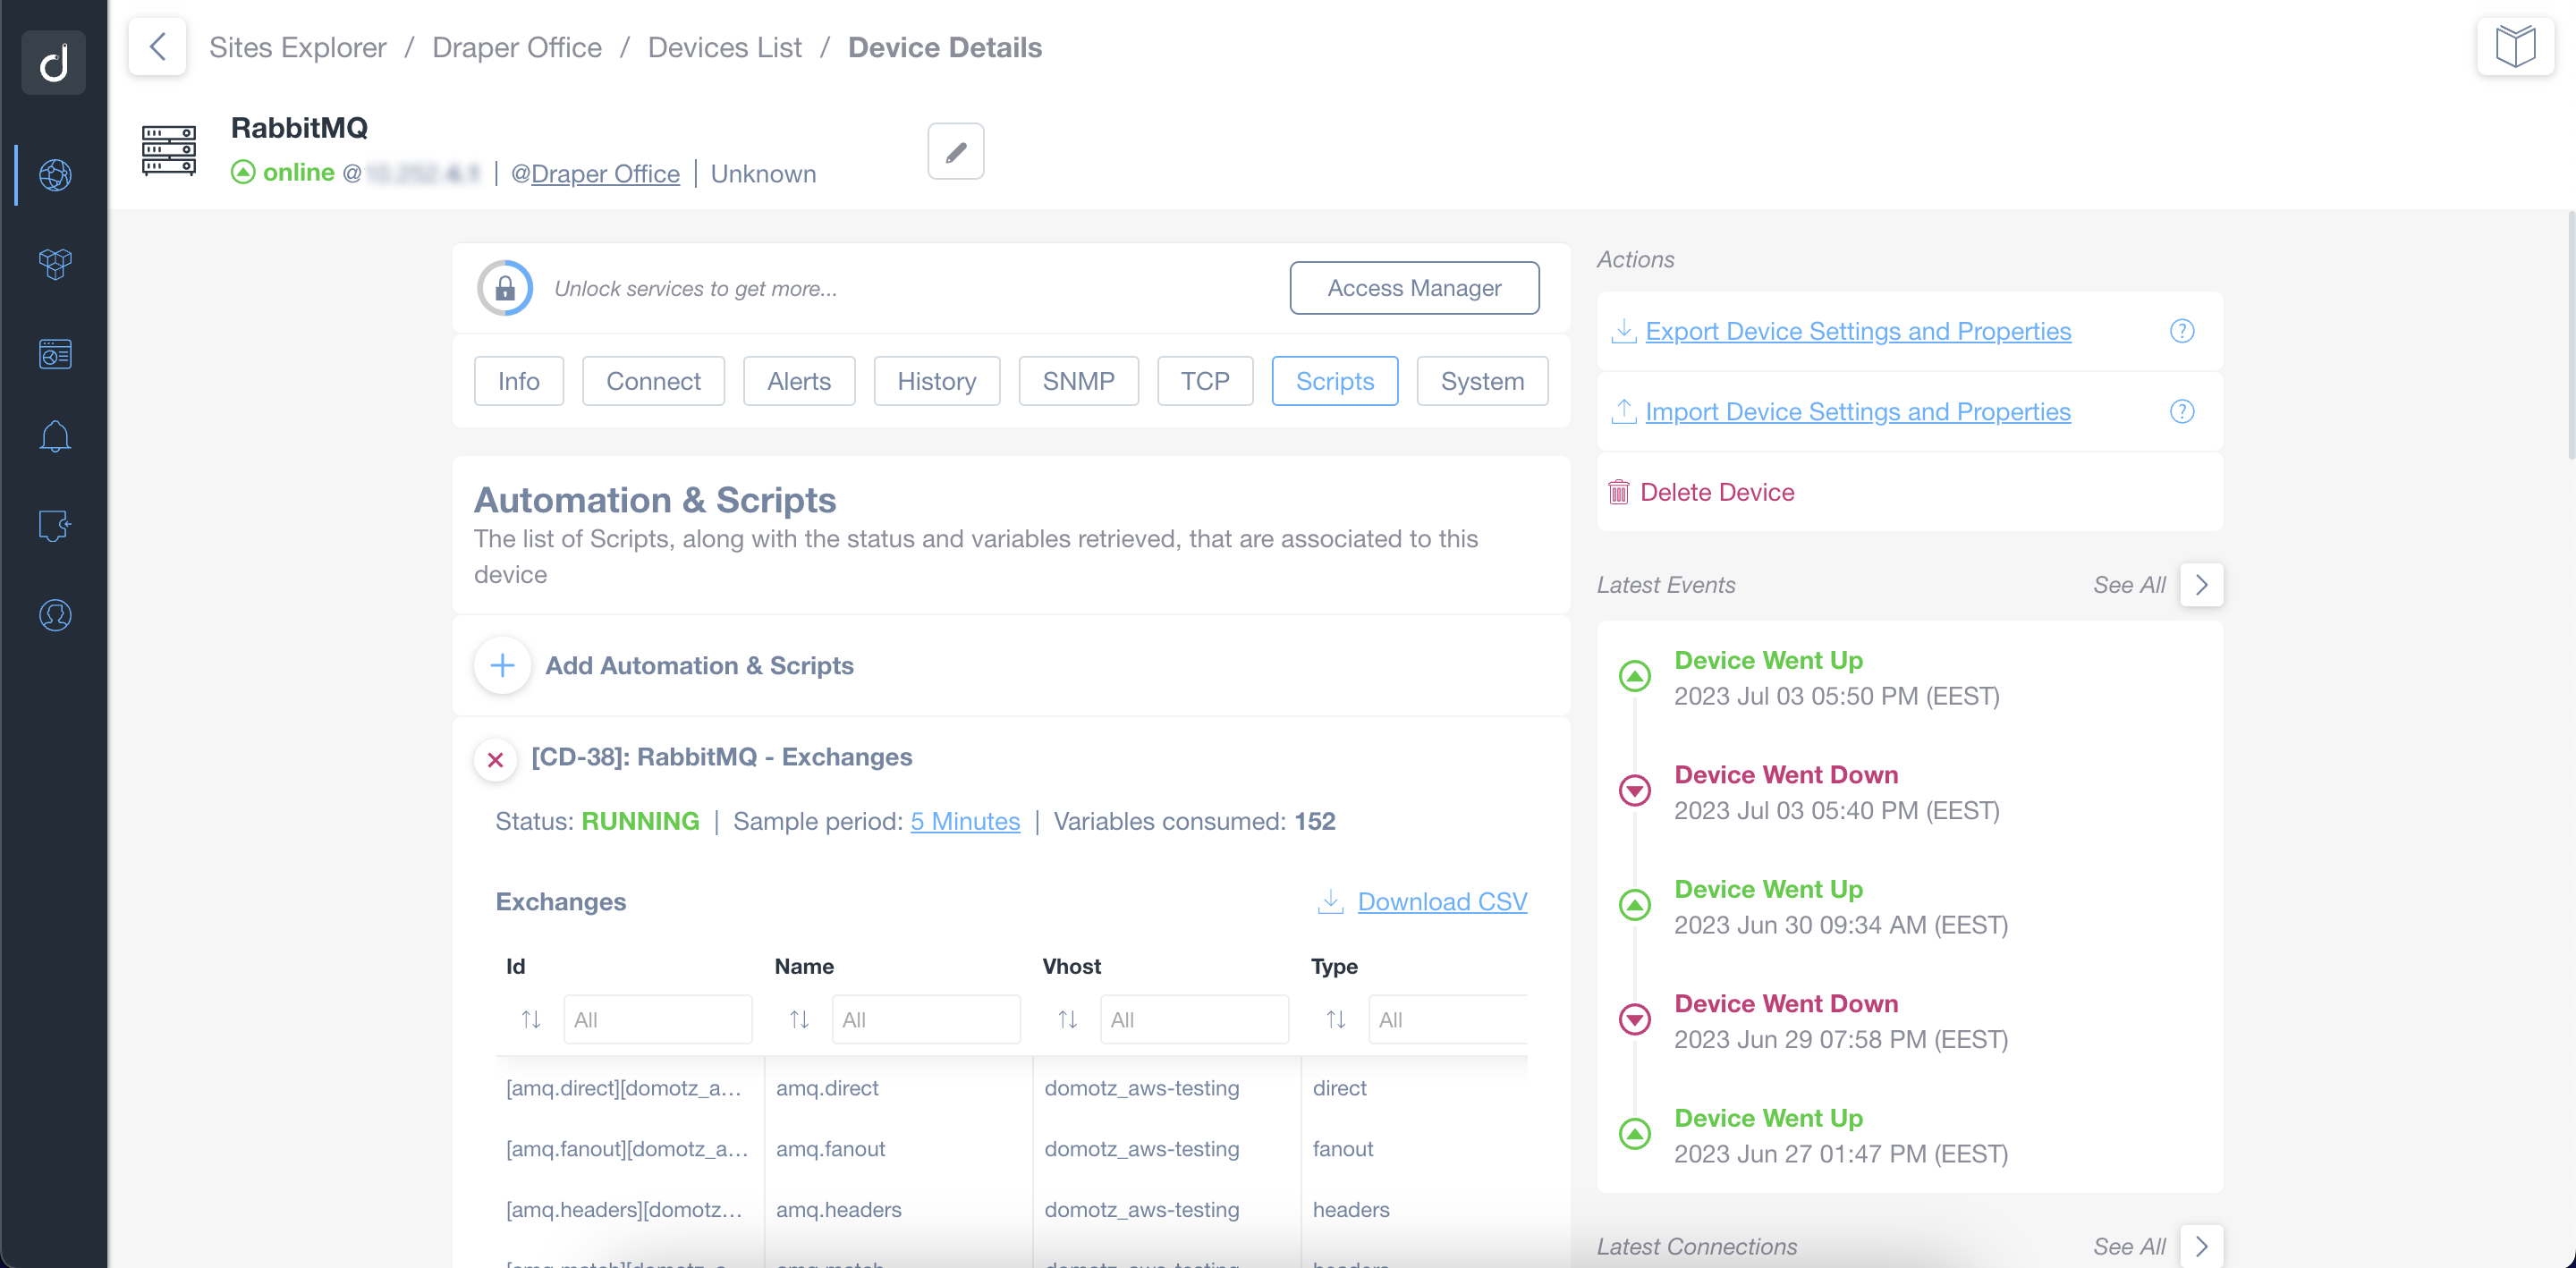Sort the Vhost column
2576x1268 pixels.
[1067, 1019]
